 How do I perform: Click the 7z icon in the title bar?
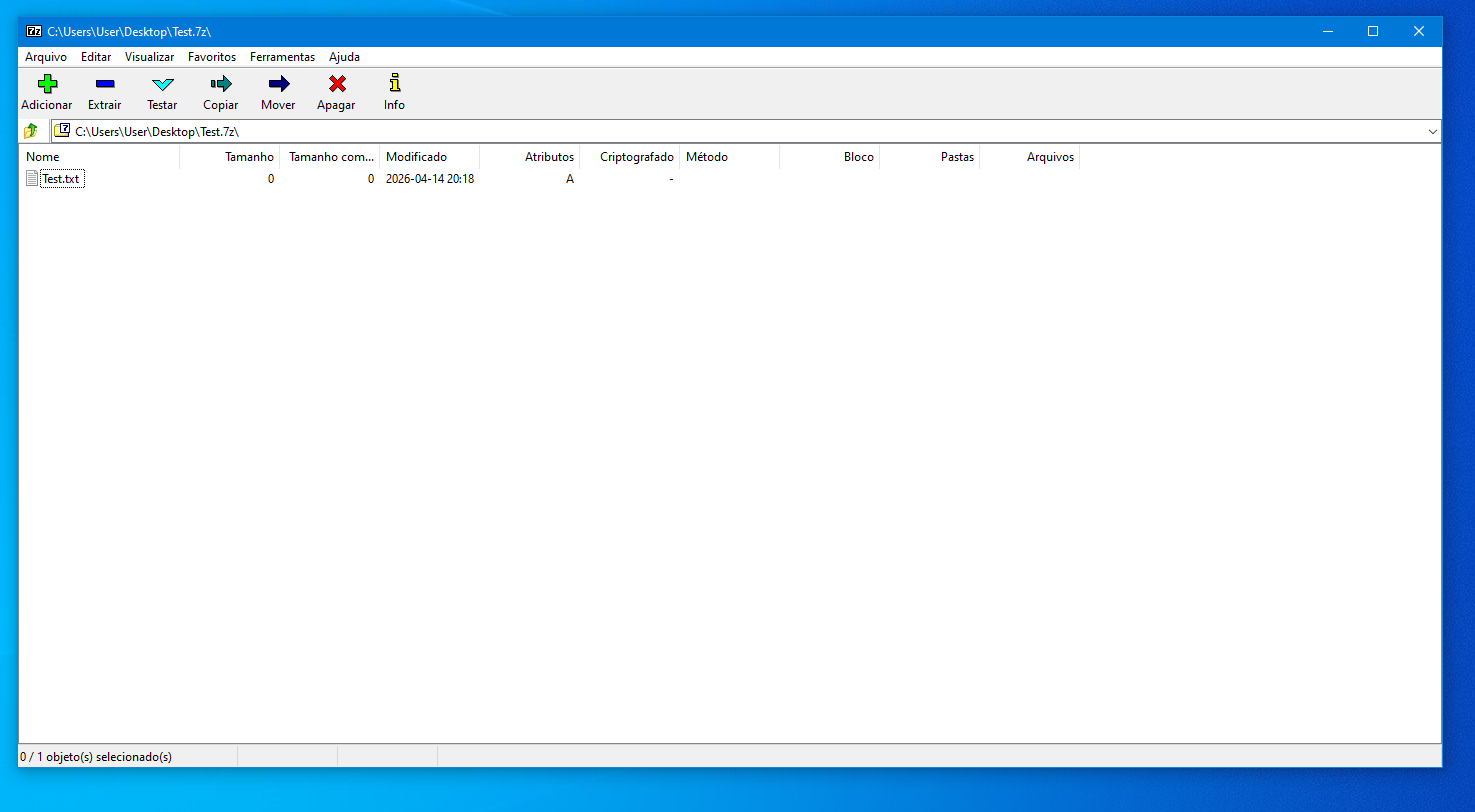coord(34,31)
